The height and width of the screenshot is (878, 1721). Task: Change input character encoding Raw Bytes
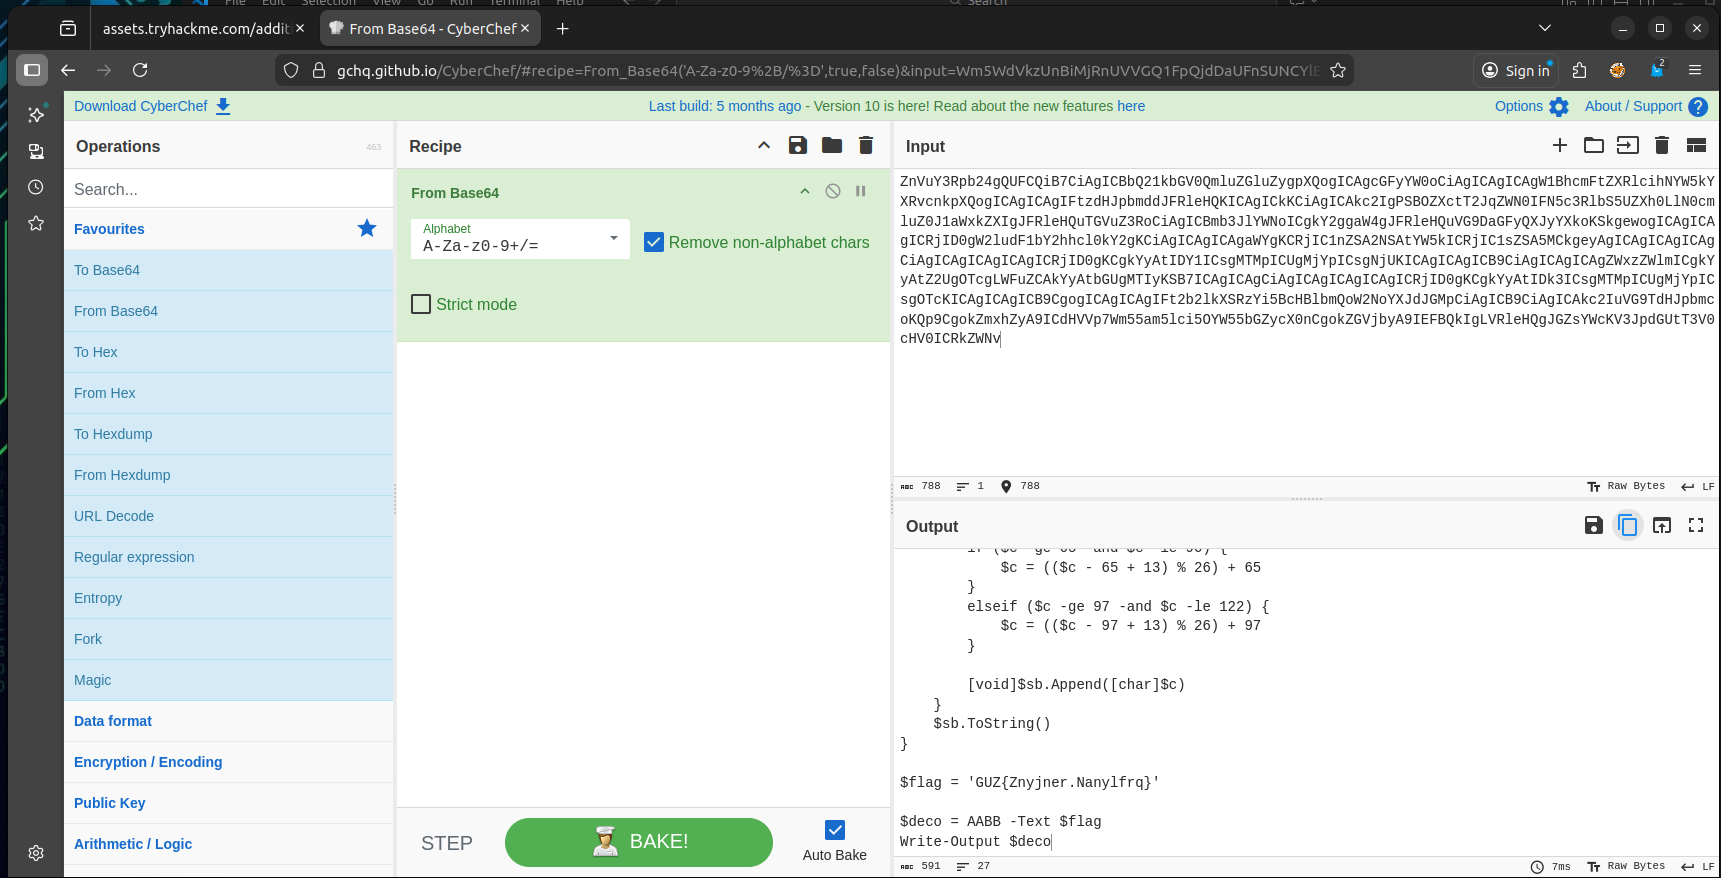coord(1627,486)
